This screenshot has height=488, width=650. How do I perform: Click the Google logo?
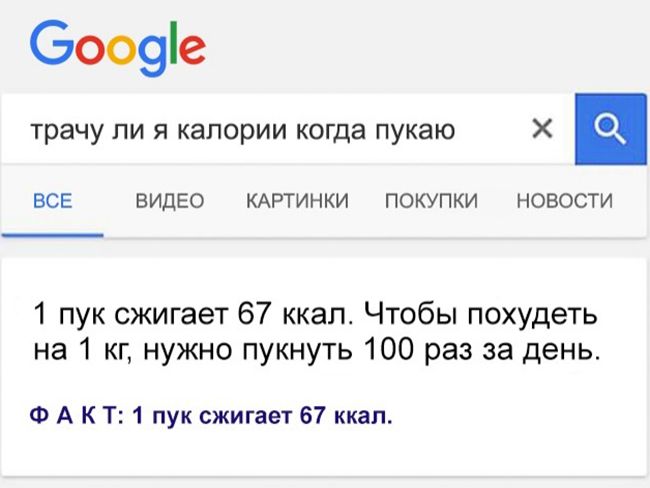(118, 48)
